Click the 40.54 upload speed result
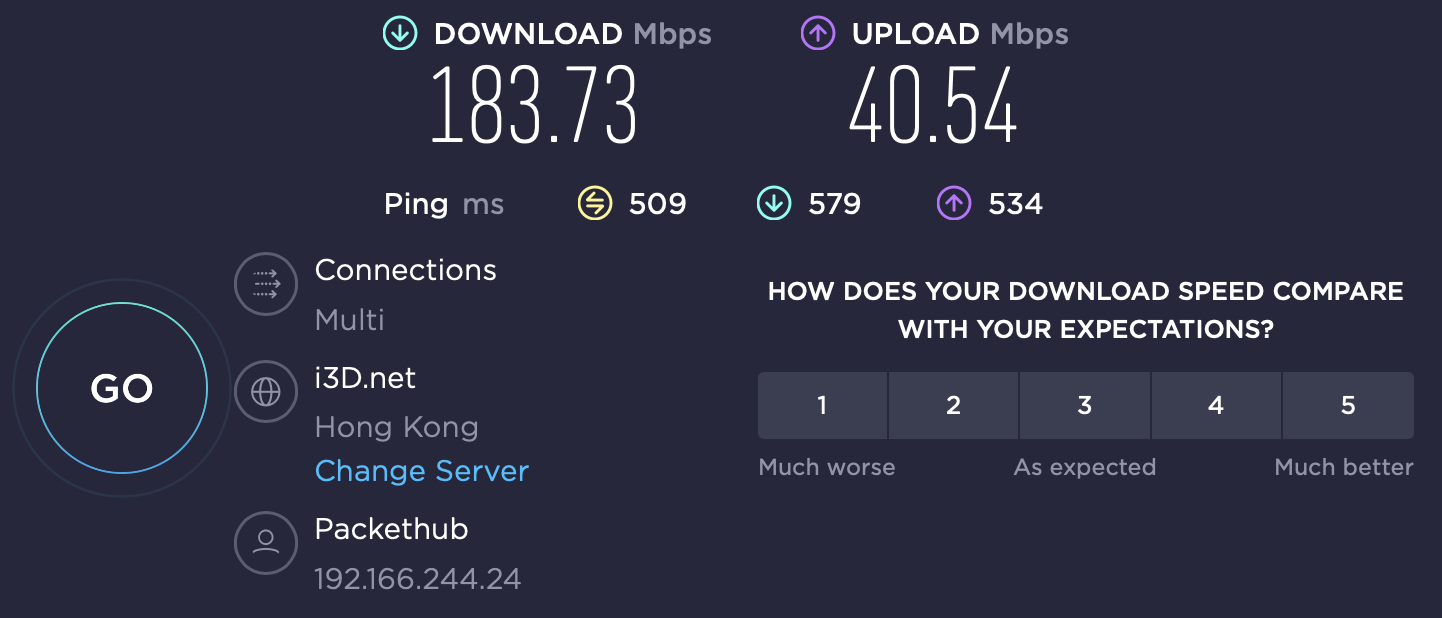 tap(933, 105)
